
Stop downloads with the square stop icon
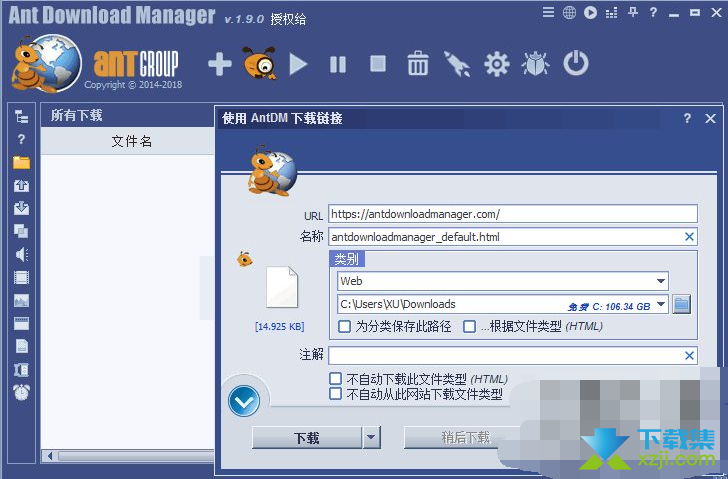coord(378,64)
